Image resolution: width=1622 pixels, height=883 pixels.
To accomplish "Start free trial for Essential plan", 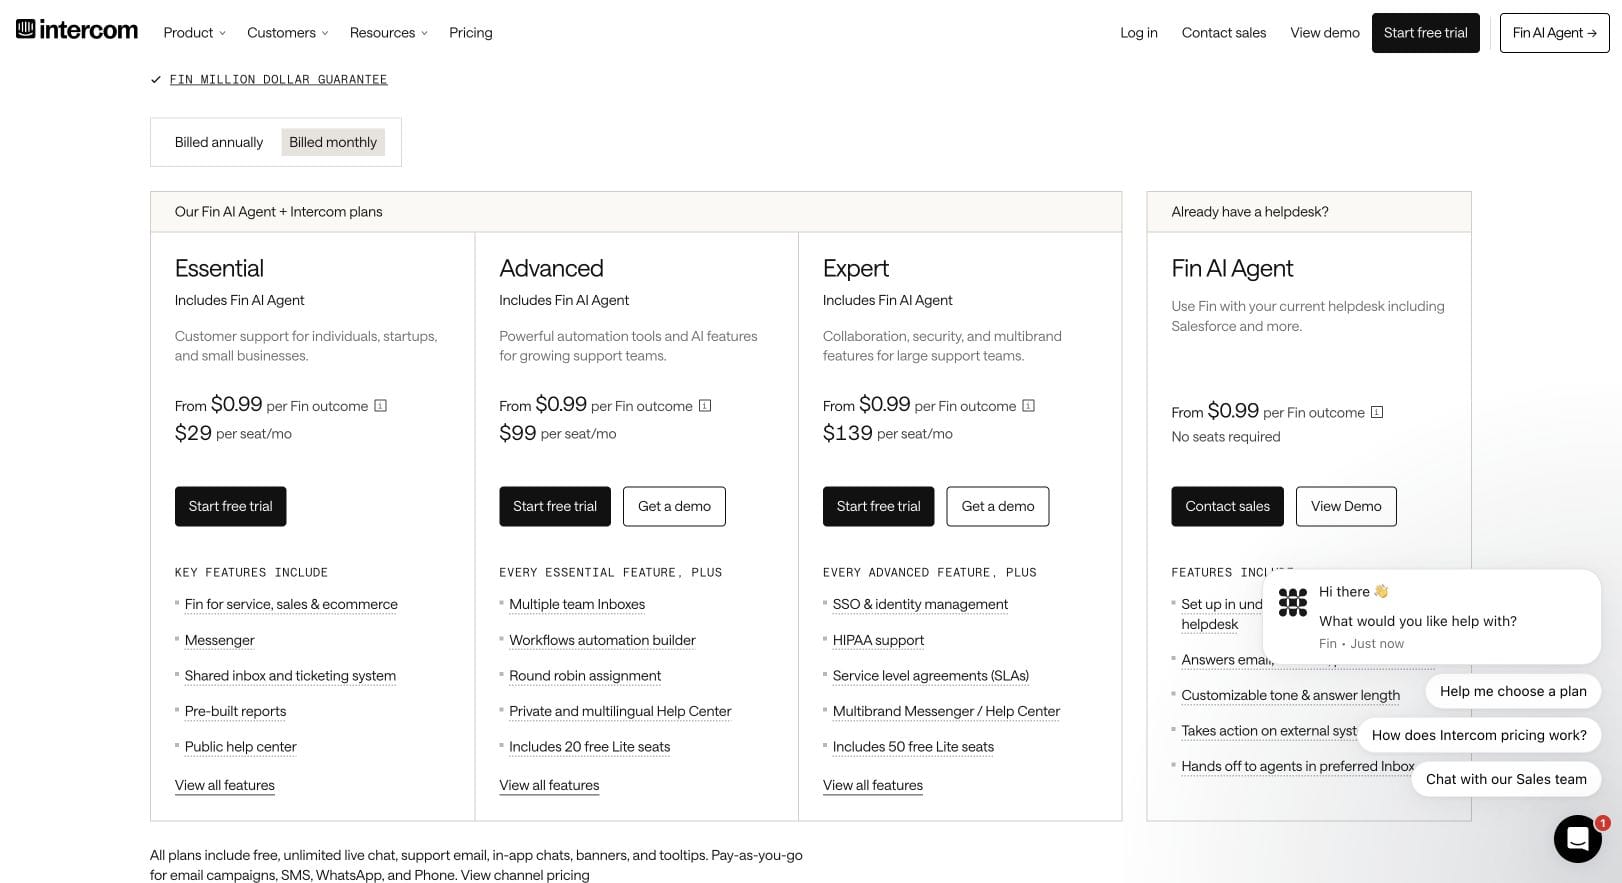I will pyautogui.click(x=231, y=506).
